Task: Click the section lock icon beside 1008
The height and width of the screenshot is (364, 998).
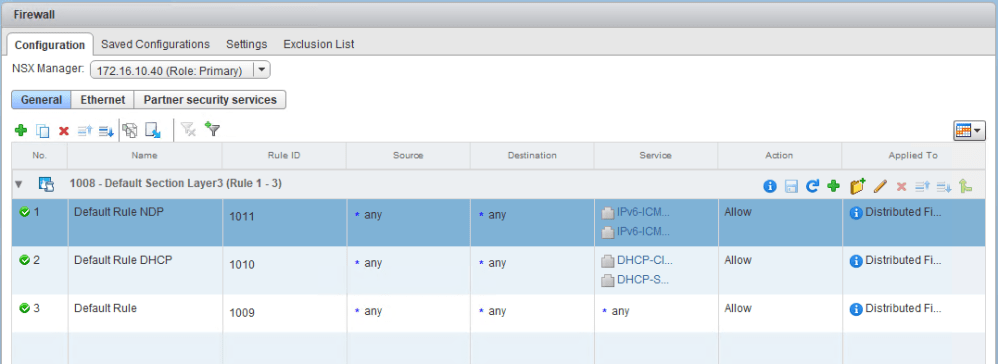Action: pyautogui.click(x=46, y=185)
